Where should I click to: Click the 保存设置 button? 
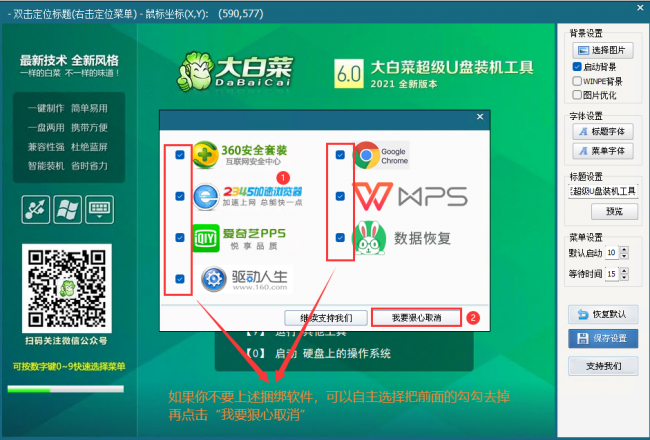tap(603, 338)
